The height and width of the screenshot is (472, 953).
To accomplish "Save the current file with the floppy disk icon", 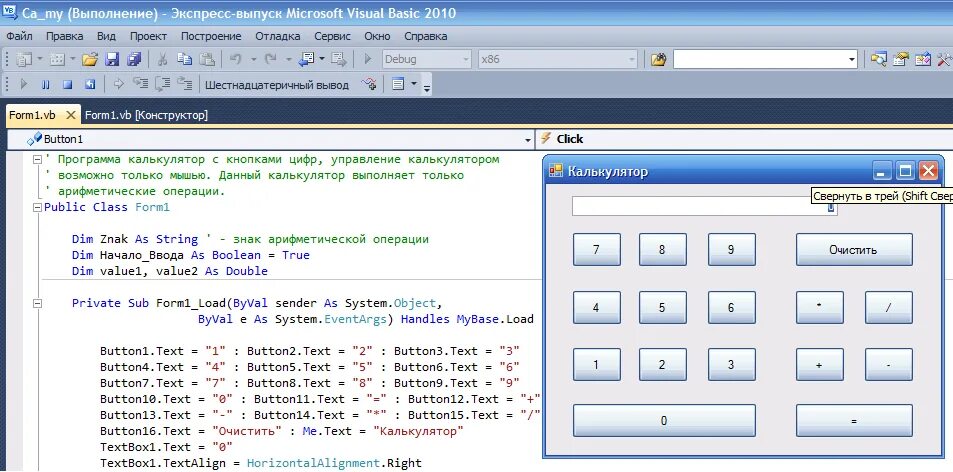I will pyautogui.click(x=112, y=60).
